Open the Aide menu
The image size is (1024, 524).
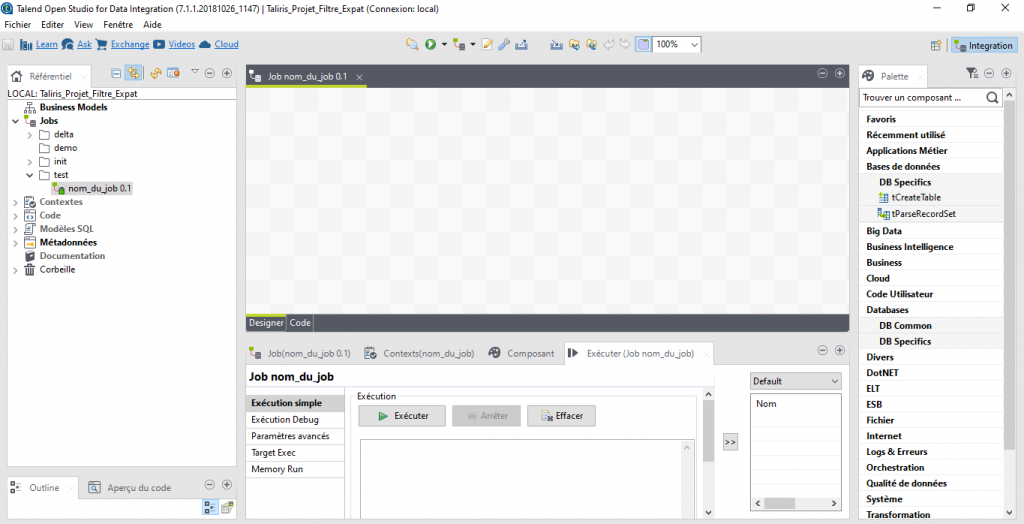tap(152, 25)
